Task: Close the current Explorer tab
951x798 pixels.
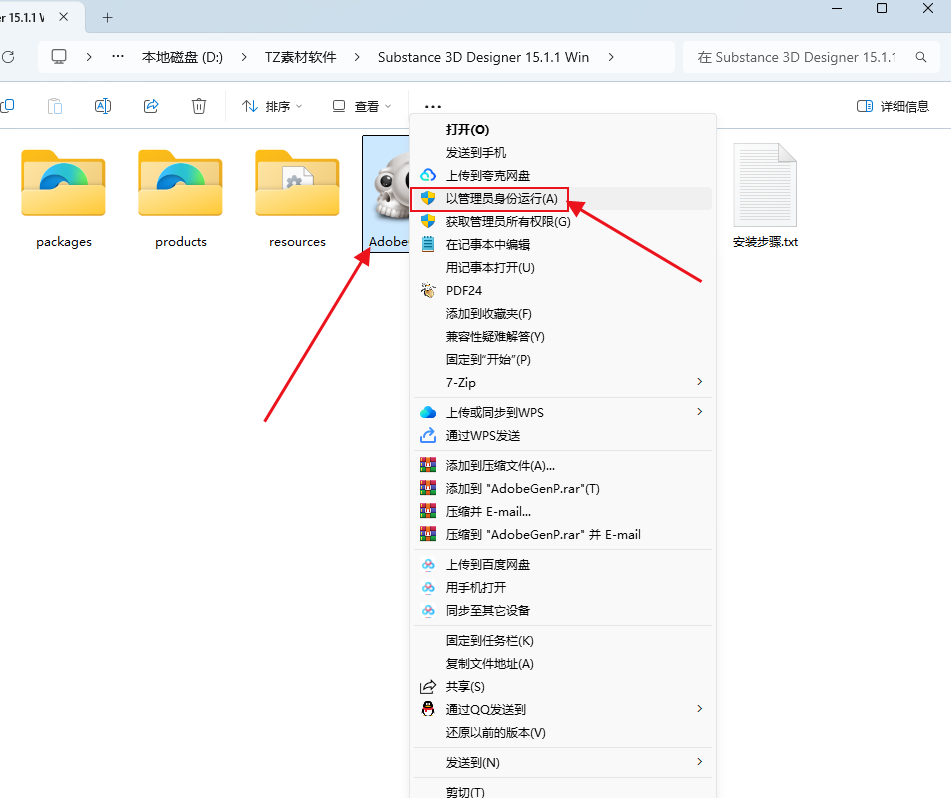Action: point(64,17)
